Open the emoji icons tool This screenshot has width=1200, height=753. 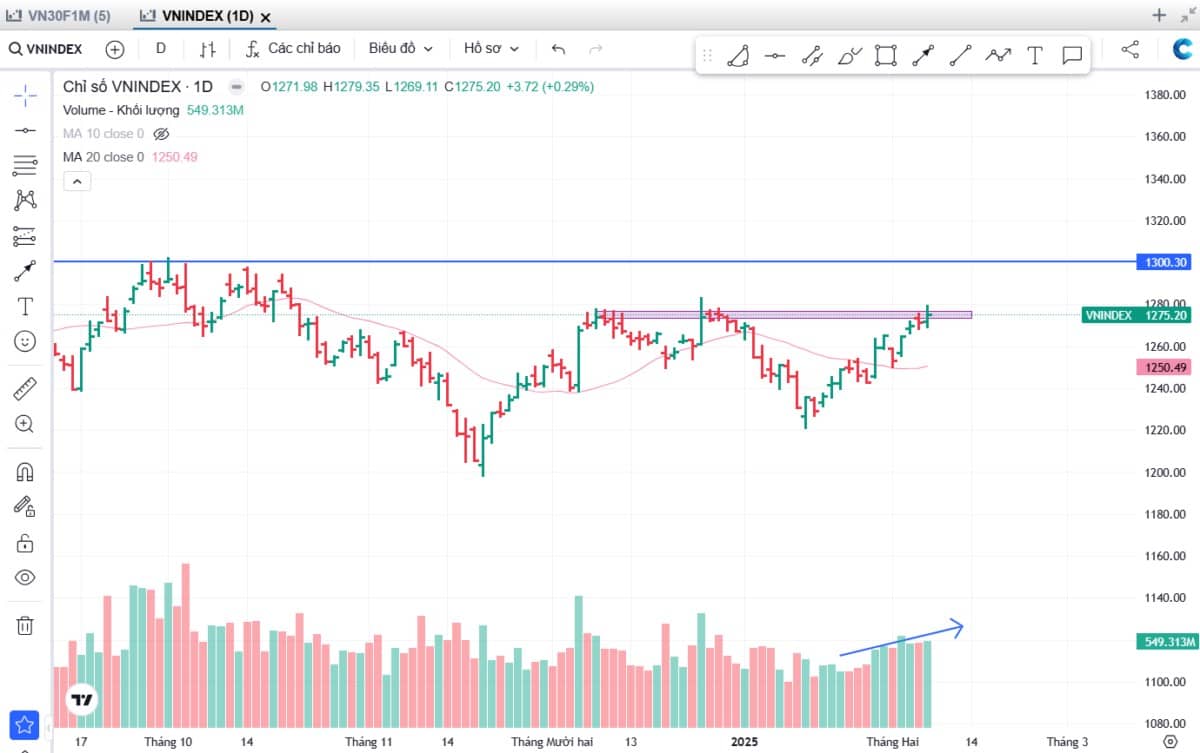pyautogui.click(x=25, y=341)
